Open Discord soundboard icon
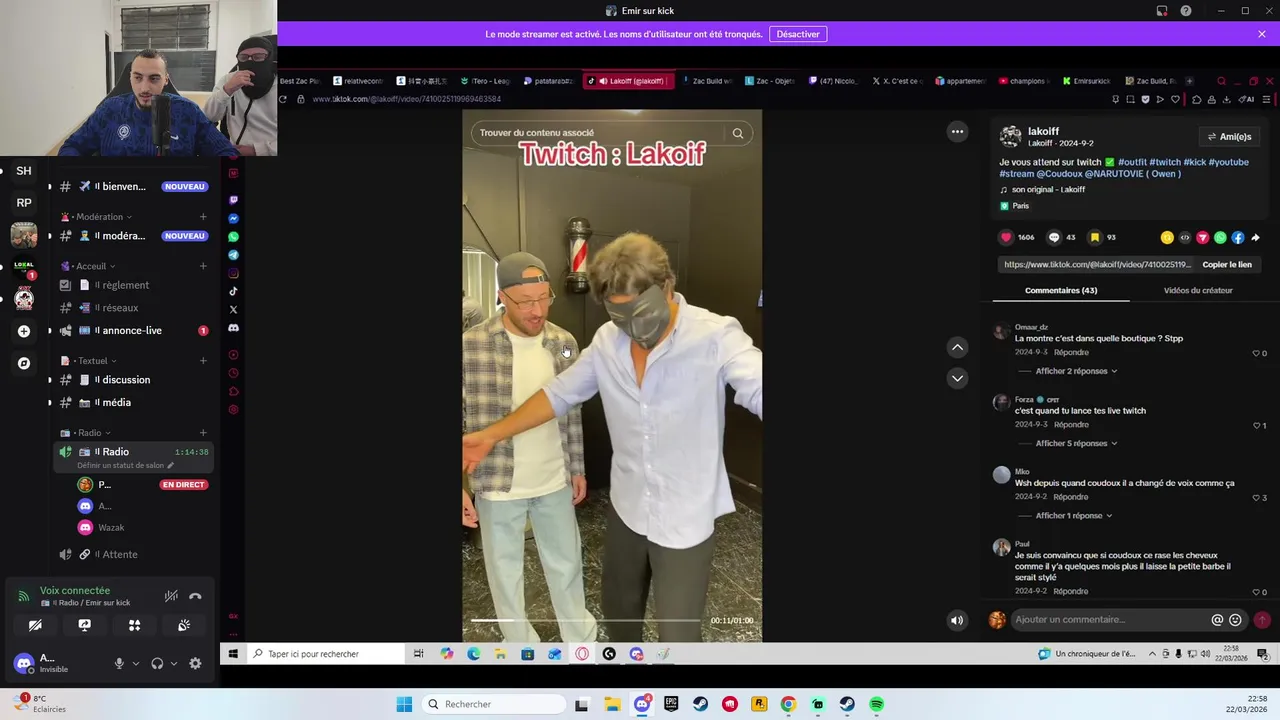This screenshot has height=720, width=1280. coord(184,626)
